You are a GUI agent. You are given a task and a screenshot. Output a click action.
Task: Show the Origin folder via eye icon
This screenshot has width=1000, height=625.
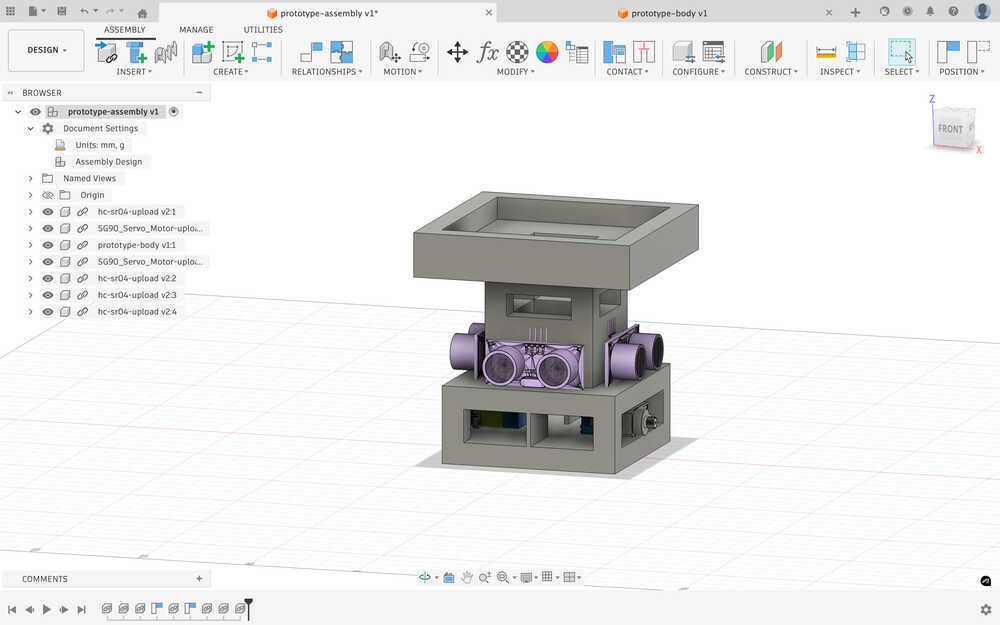(47, 195)
